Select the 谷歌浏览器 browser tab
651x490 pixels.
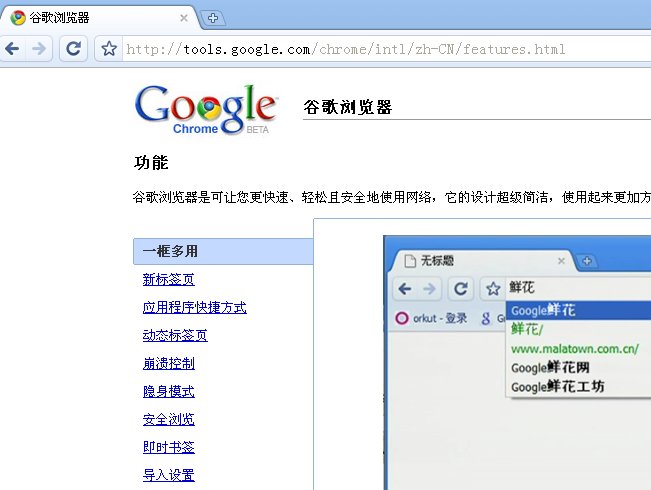pyautogui.click(x=98, y=18)
